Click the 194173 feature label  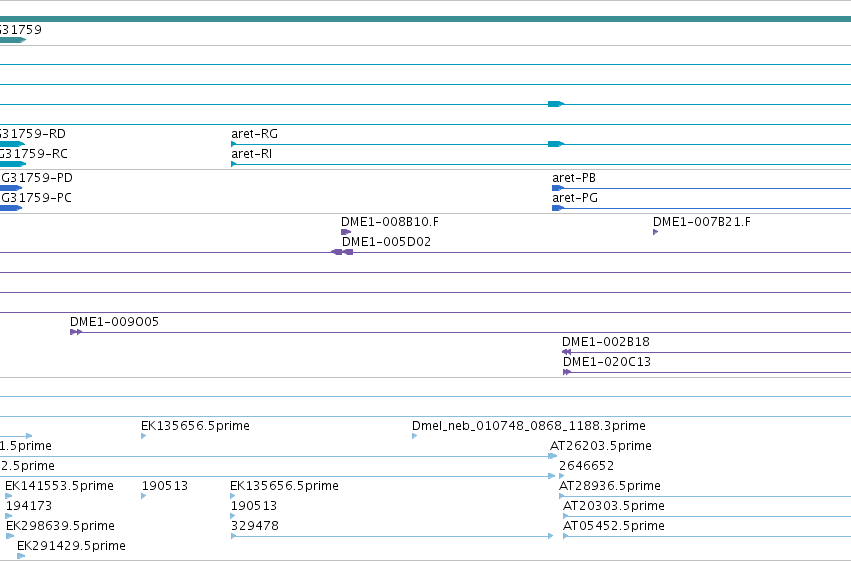click(x=29, y=506)
